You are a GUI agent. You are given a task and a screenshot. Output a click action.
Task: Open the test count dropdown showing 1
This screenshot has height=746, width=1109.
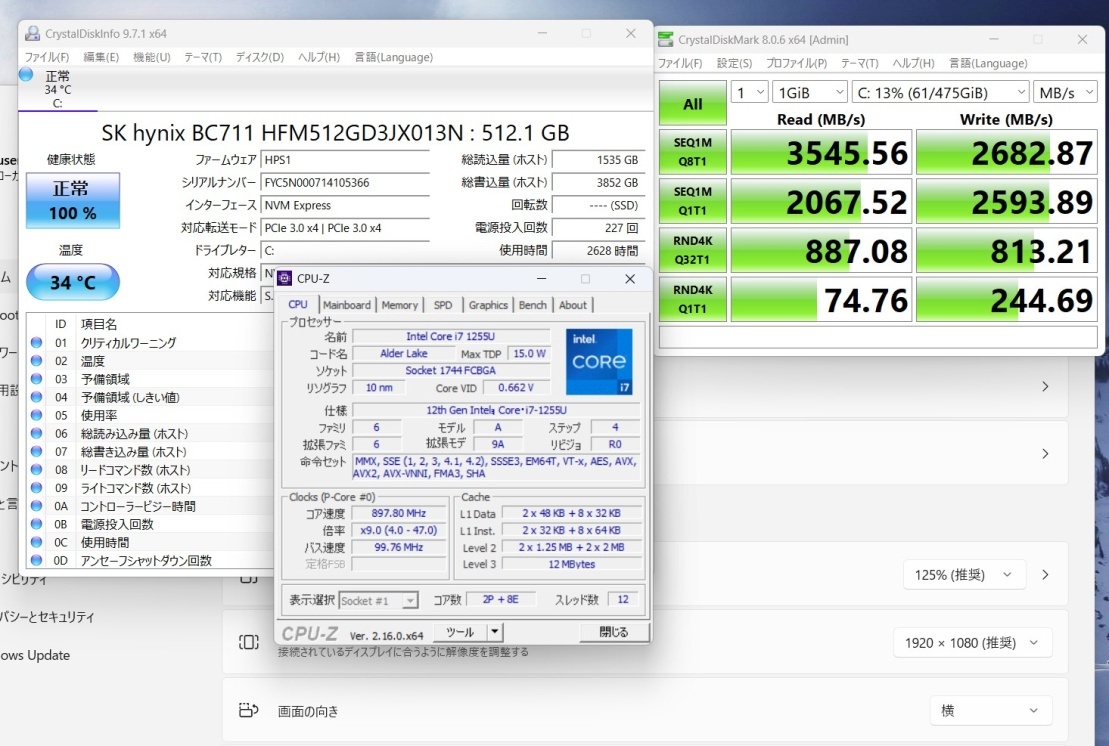(x=749, y=92)
